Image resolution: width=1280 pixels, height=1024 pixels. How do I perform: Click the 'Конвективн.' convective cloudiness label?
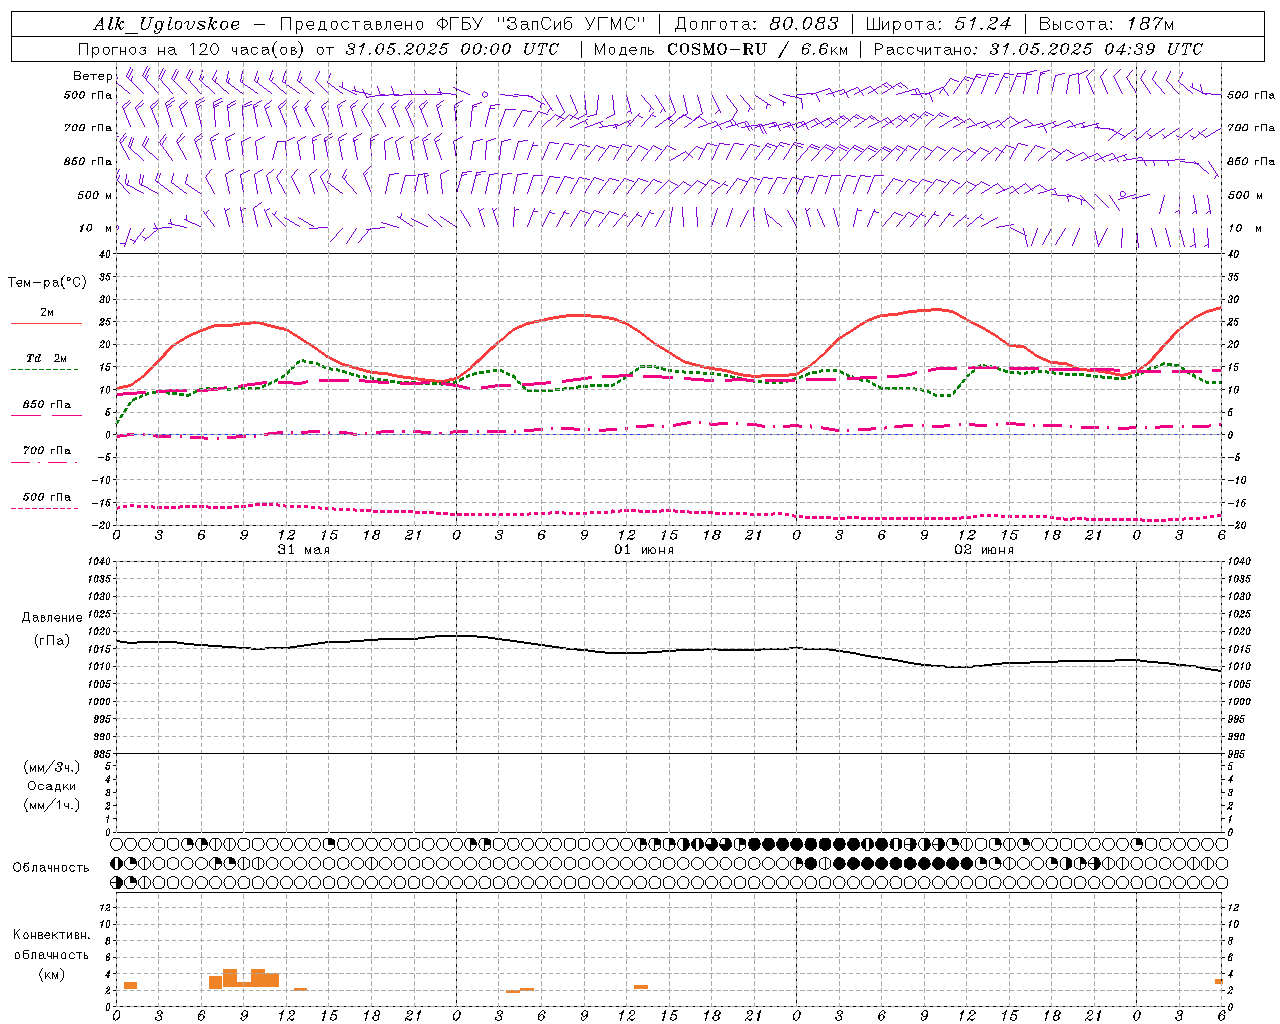click(52, 935)
